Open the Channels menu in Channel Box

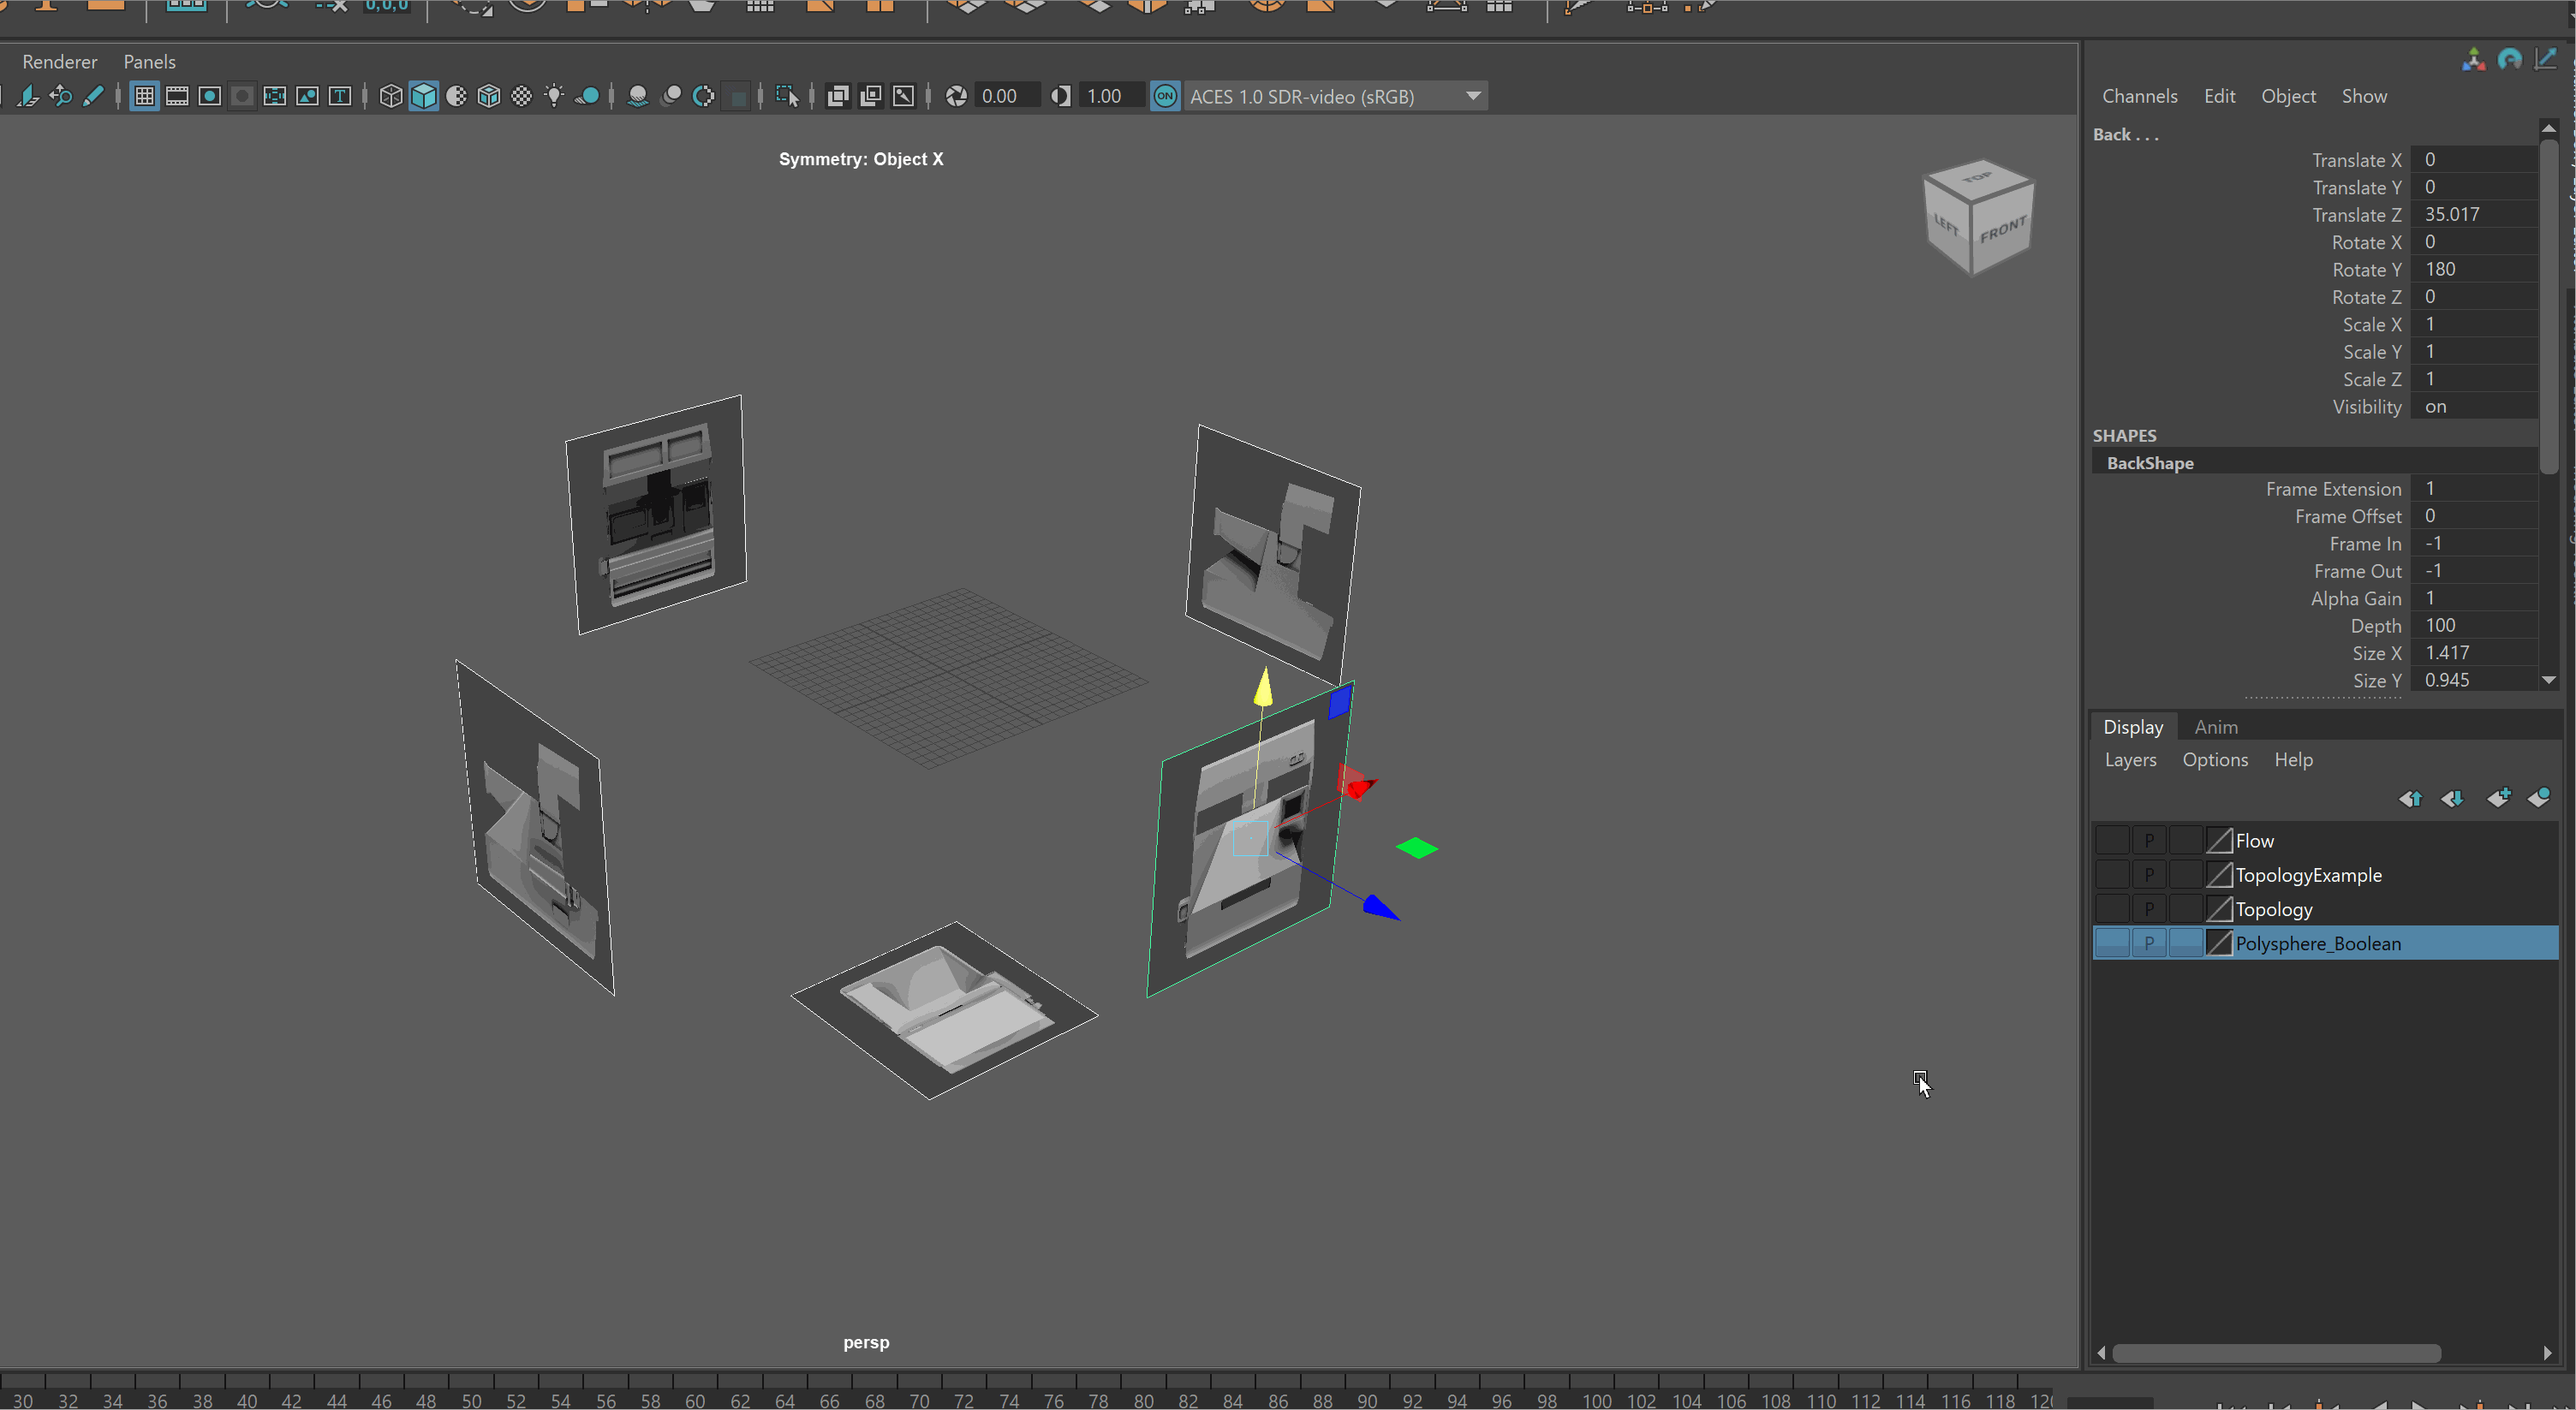click(2139, 96)
